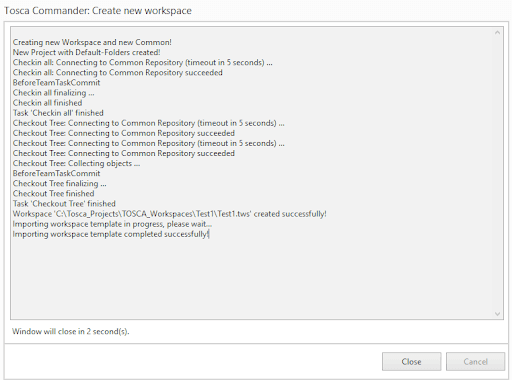Click the empty area of the log text box
This screenshot has width=512, height=380.
click(x=253, y=277)
